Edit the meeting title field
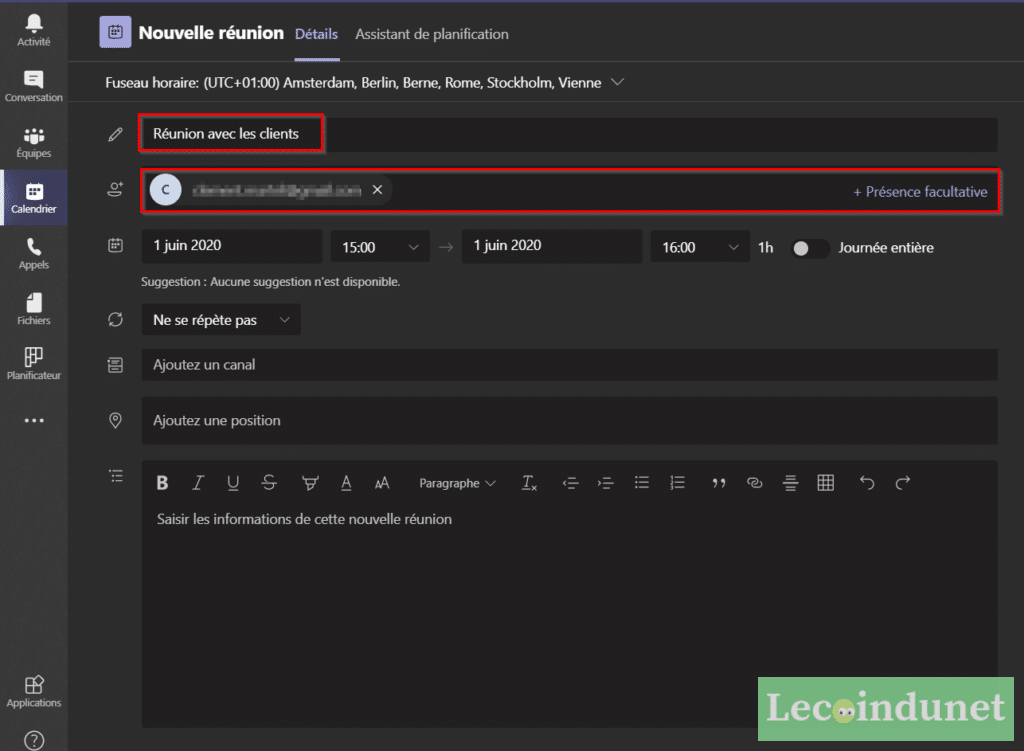This screenshot has height=751, width=1024. [569, 134]
